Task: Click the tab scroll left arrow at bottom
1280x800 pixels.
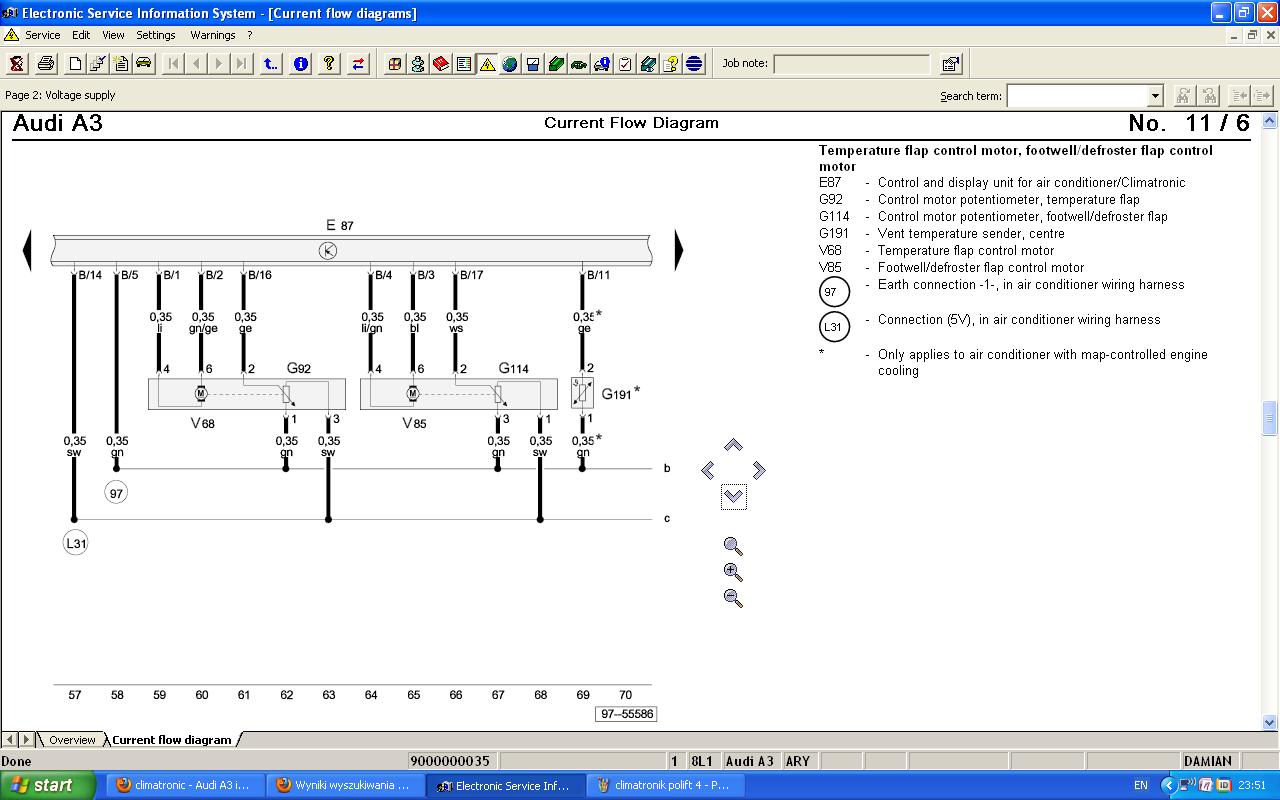Action: 10,740
